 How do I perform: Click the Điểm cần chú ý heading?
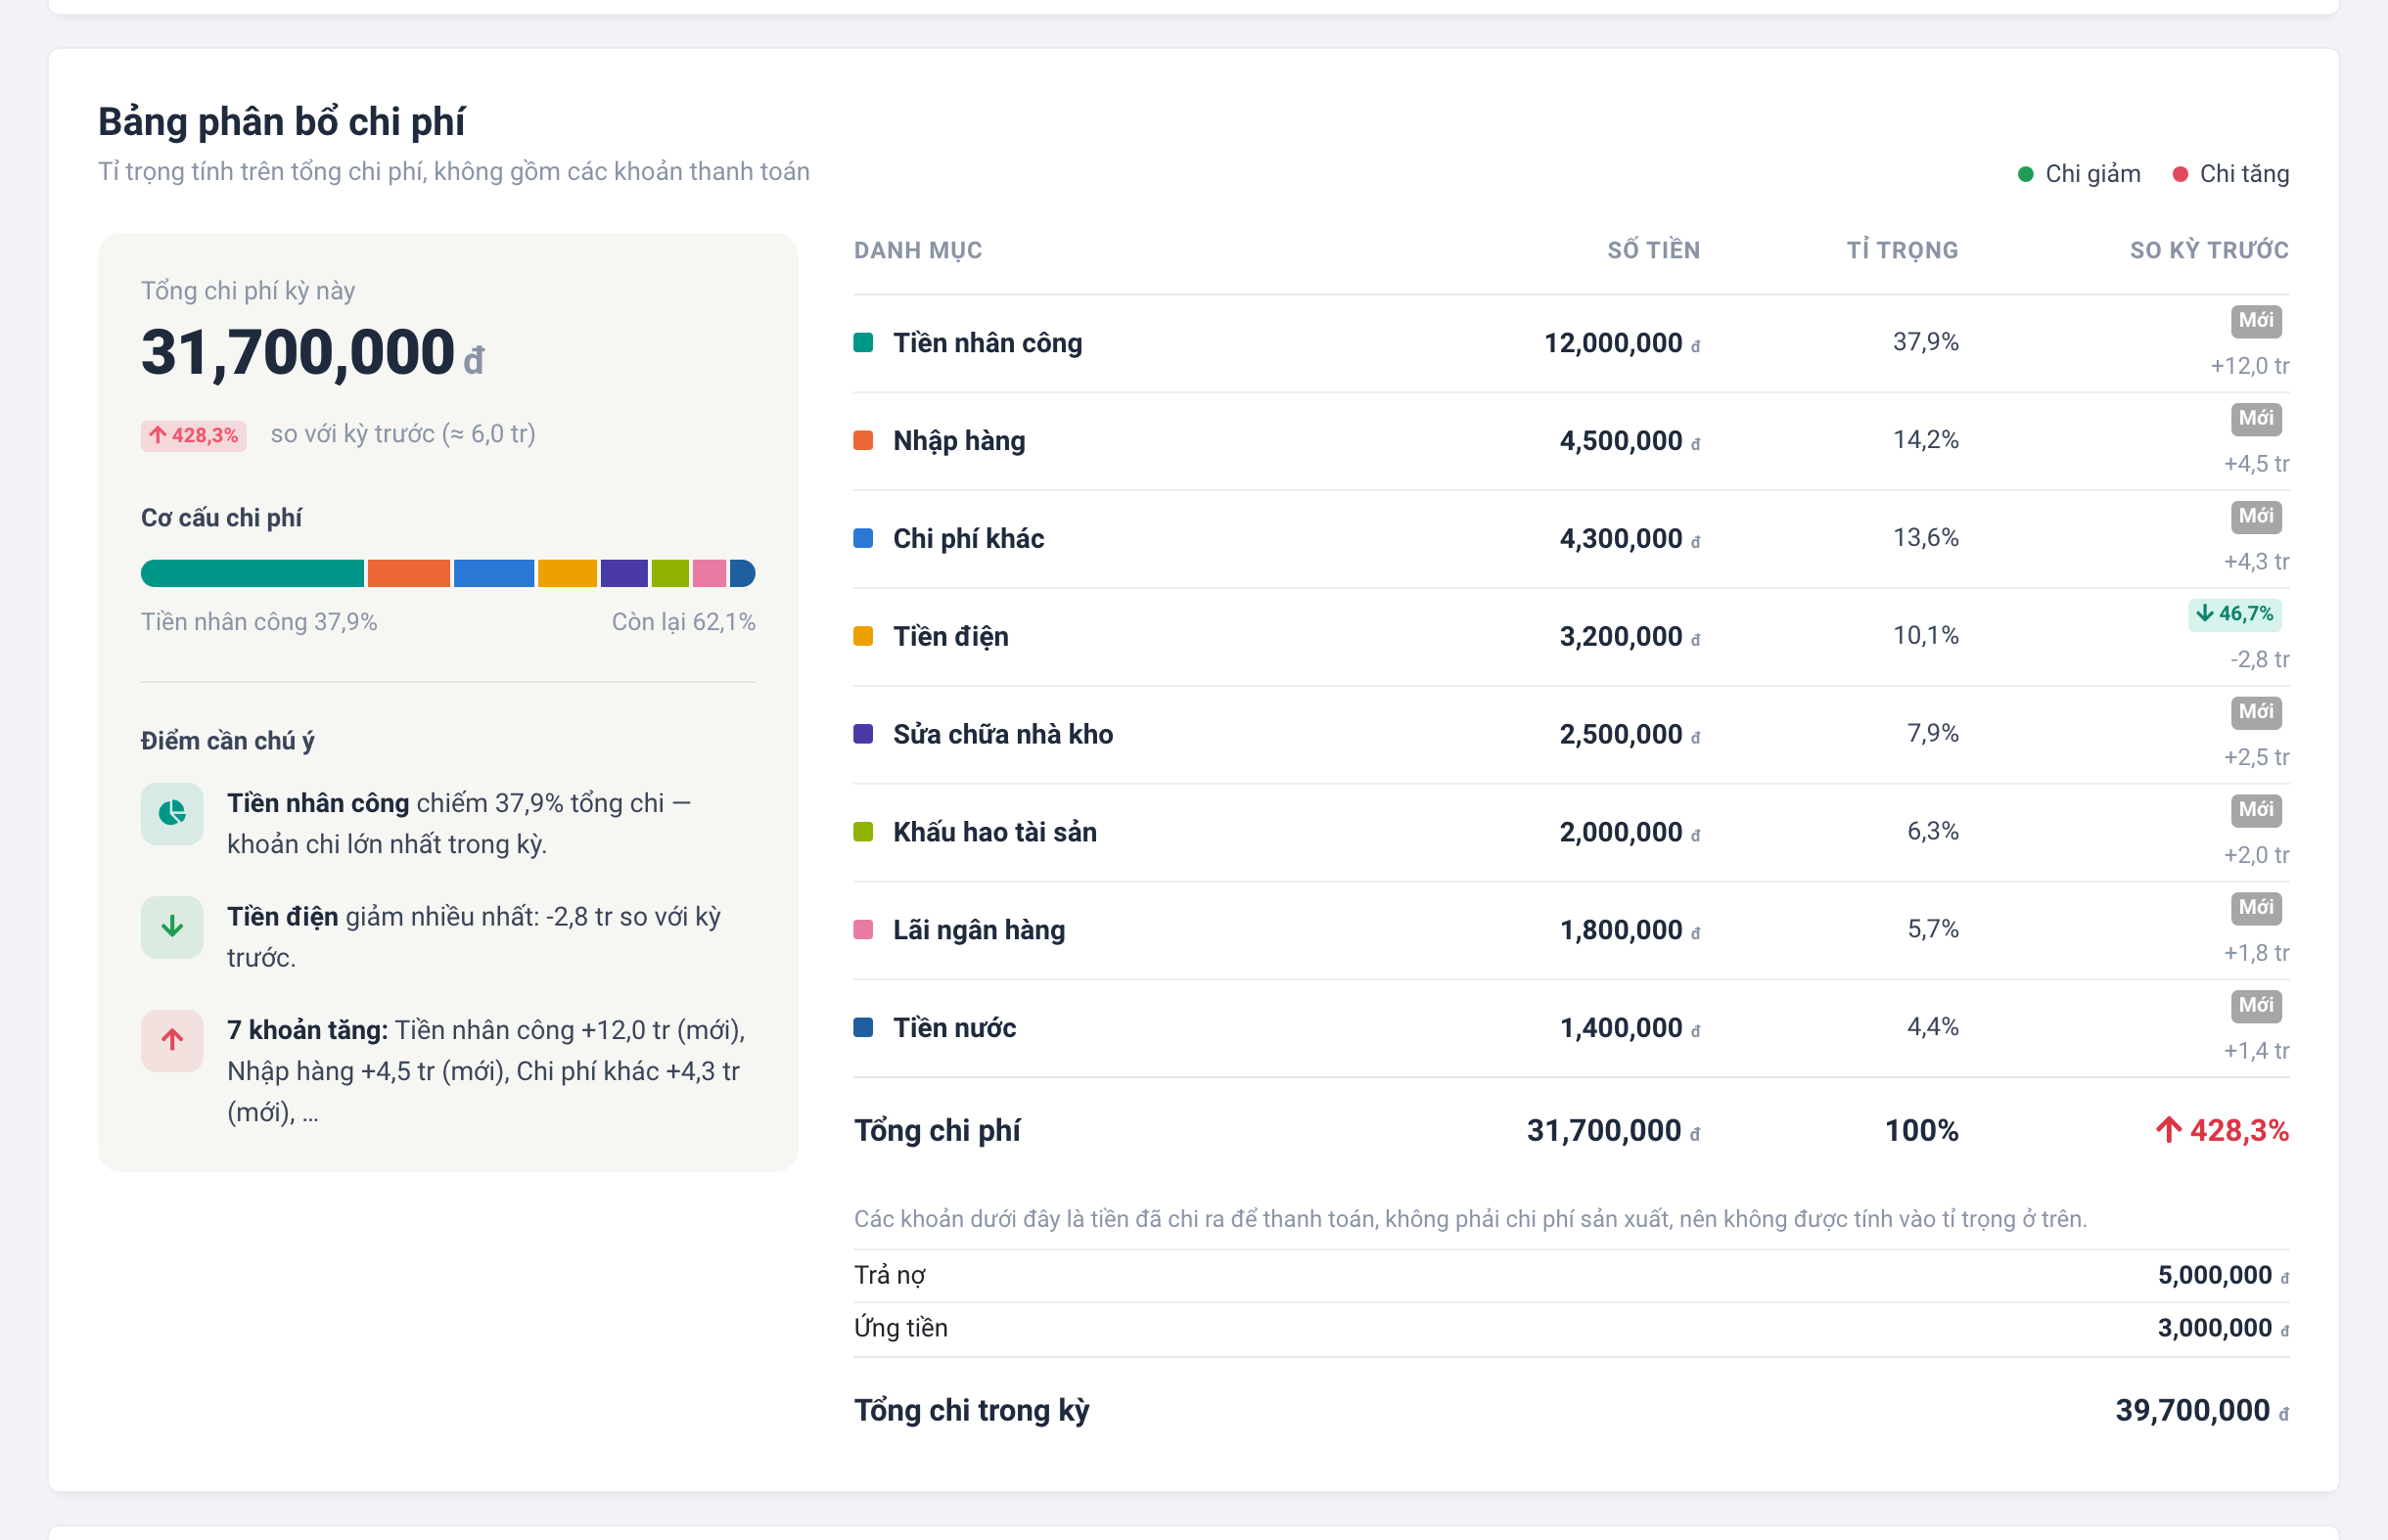227,741
